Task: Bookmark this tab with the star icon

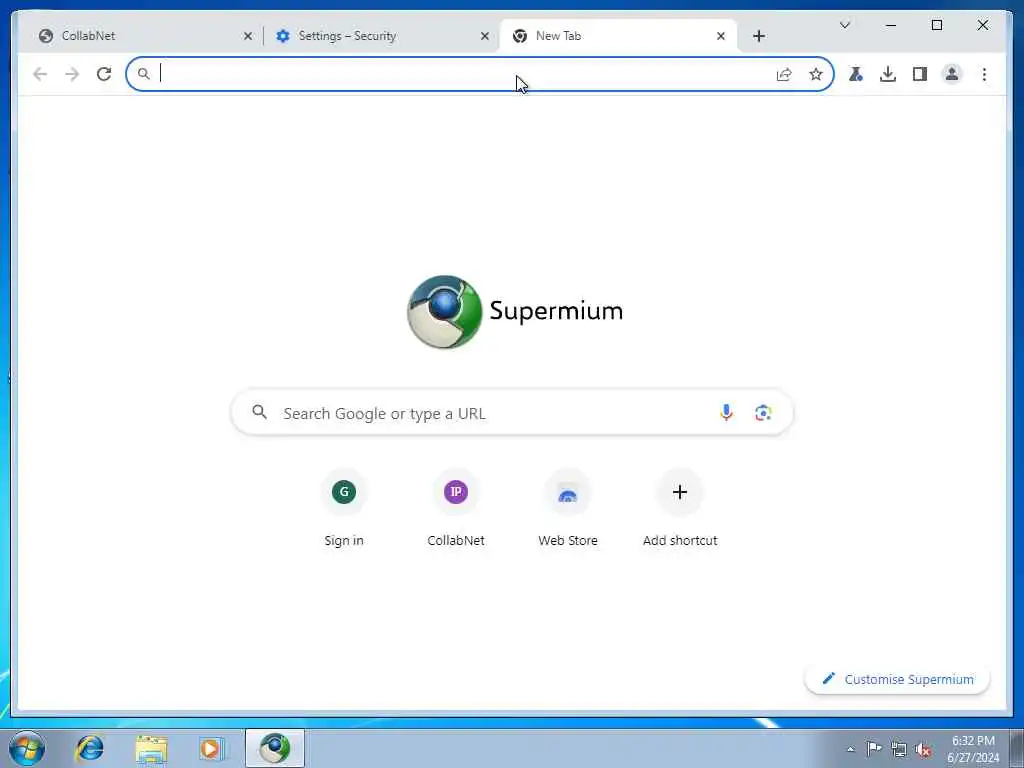Action: pyautogui.click(x=816, y=74)
